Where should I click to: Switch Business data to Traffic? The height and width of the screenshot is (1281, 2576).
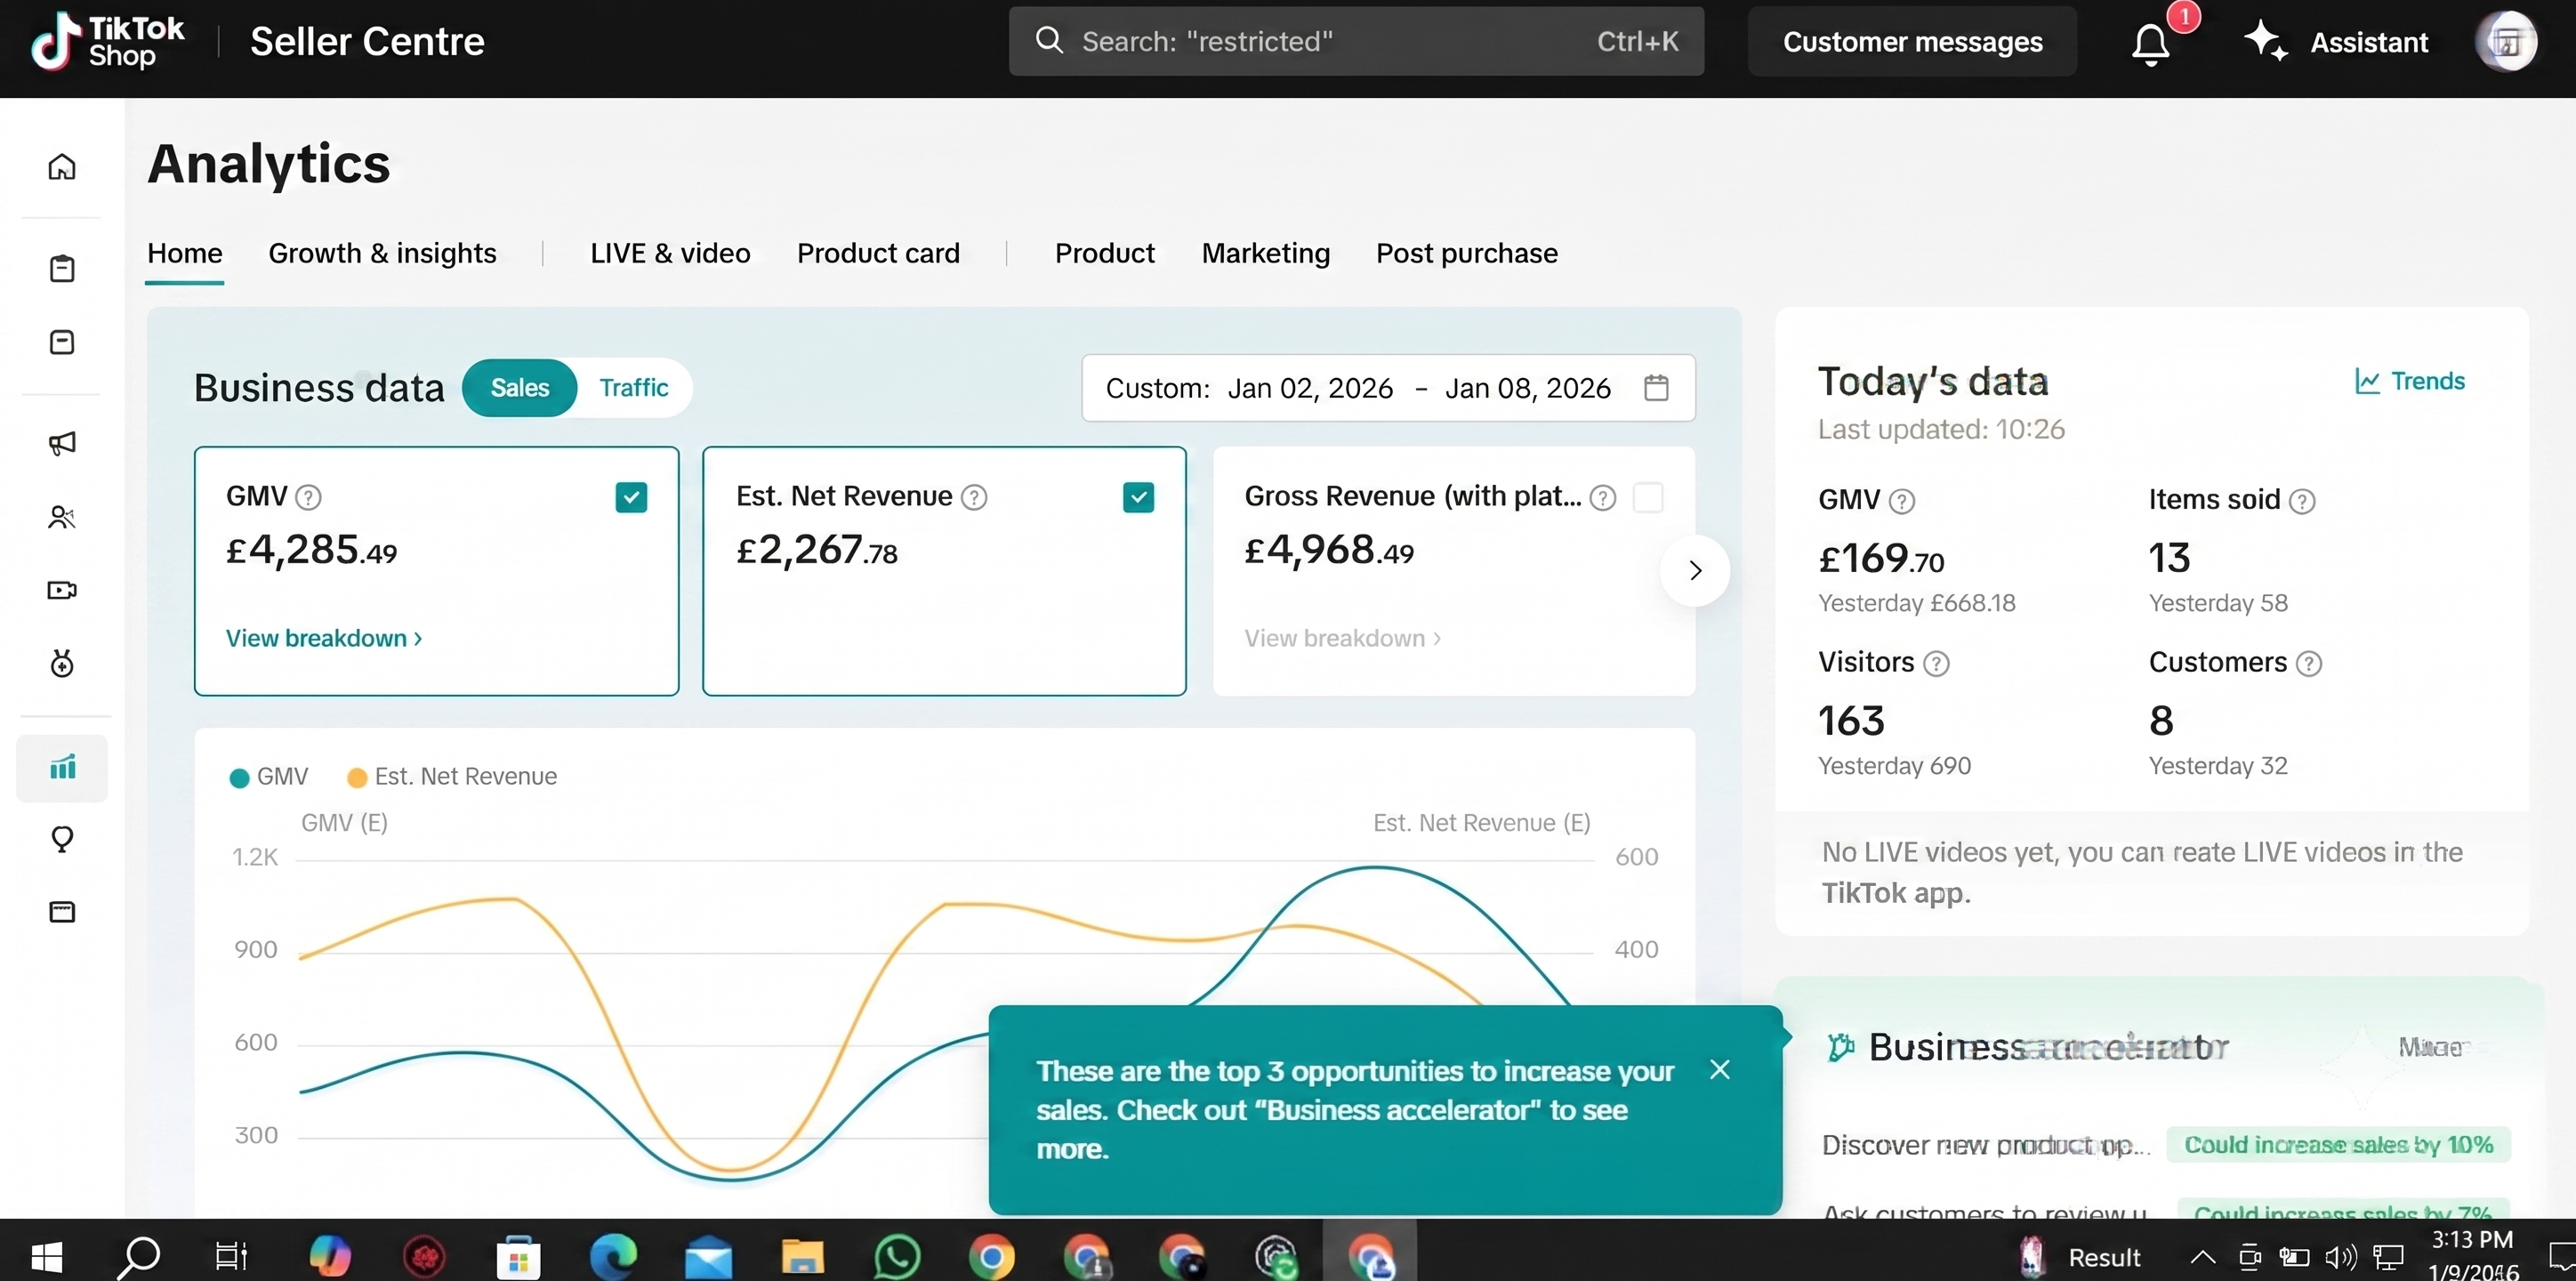point(634,388)
